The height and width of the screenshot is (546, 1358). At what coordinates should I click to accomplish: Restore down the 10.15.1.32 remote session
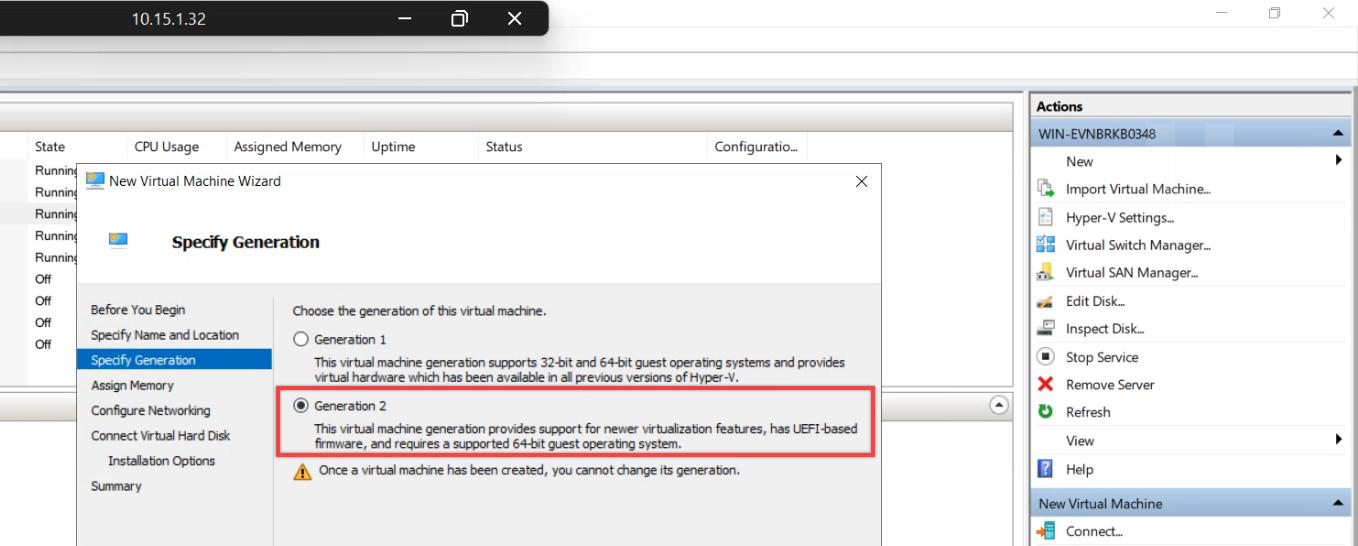[x=459, y=18]
